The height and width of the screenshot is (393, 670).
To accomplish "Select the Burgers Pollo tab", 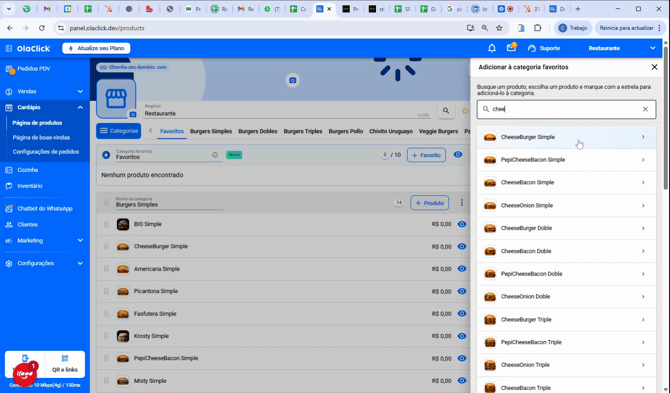I will pos(346,131).
